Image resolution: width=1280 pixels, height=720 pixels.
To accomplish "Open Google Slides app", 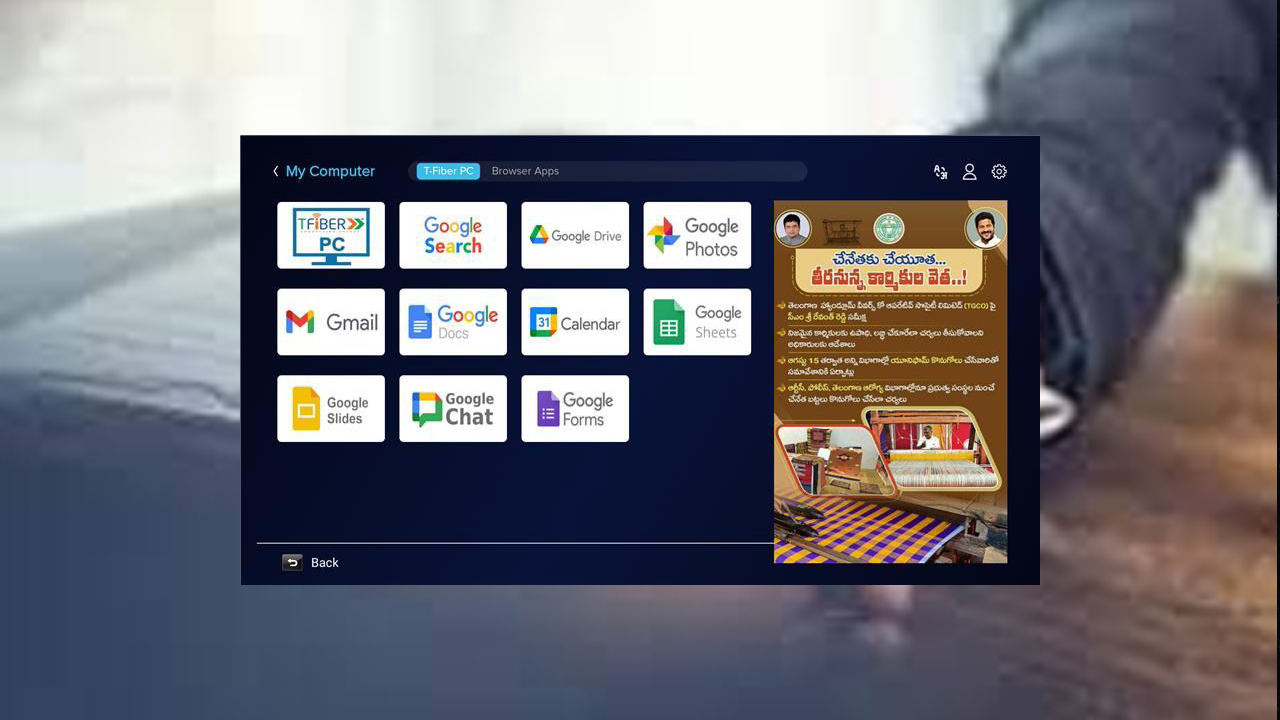I will point(331,409).
